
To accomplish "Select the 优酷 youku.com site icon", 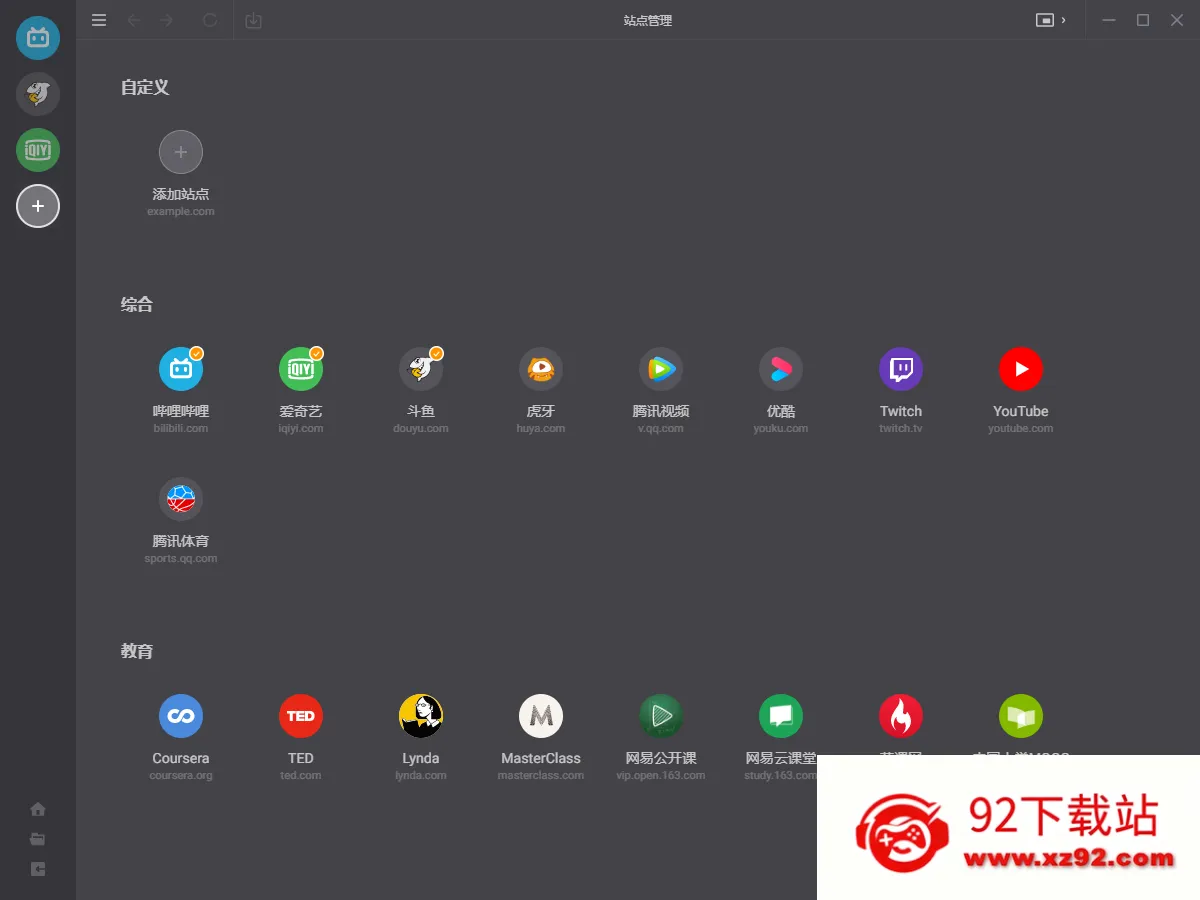I will tap(781, 369).
